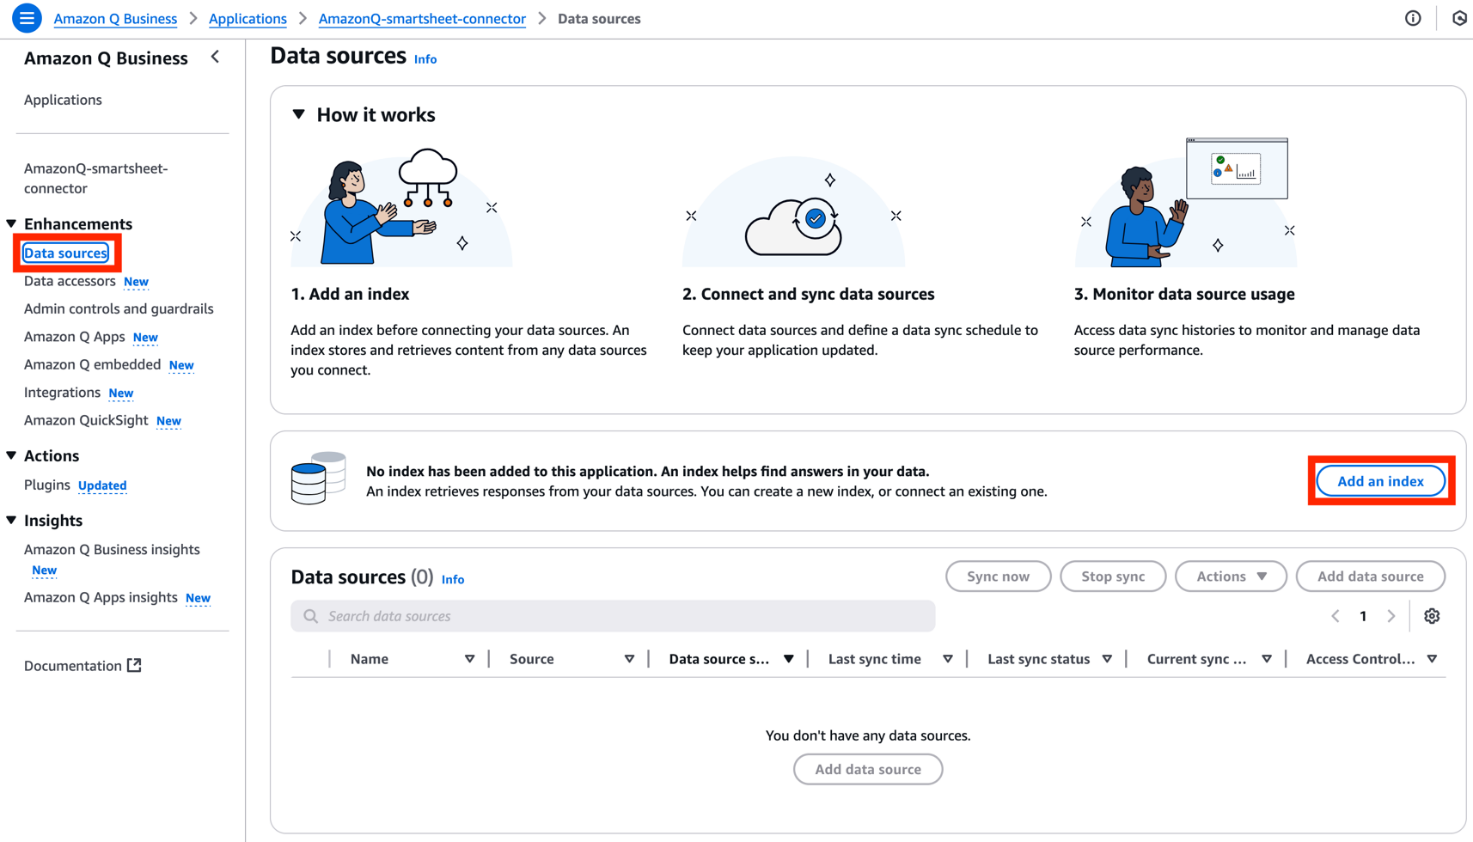
Task: Open the info panel icon in top bar
Action: pyautogui.click(x=1413, y=18)
